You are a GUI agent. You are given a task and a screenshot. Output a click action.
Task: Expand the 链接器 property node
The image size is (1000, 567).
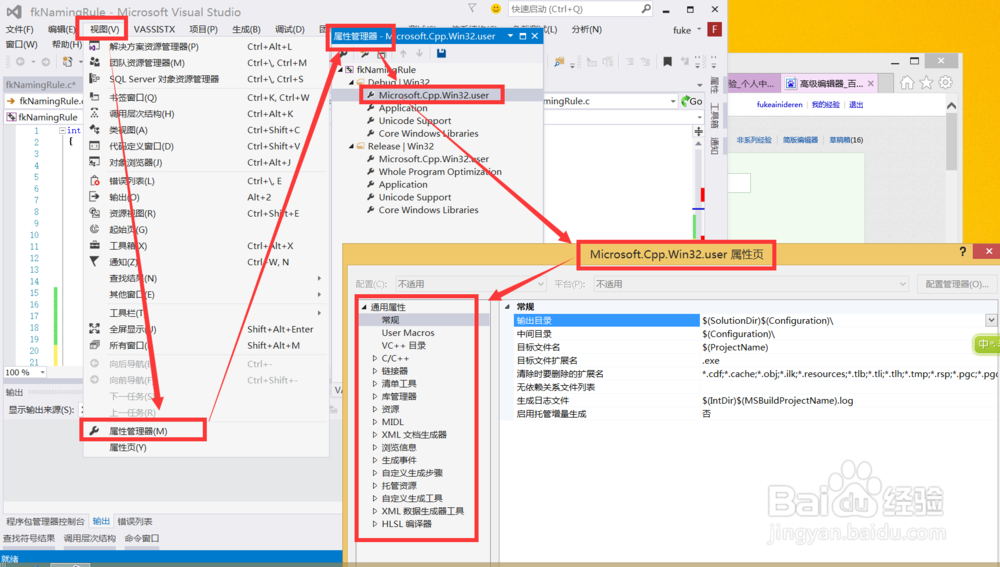[x=375, y=371]
